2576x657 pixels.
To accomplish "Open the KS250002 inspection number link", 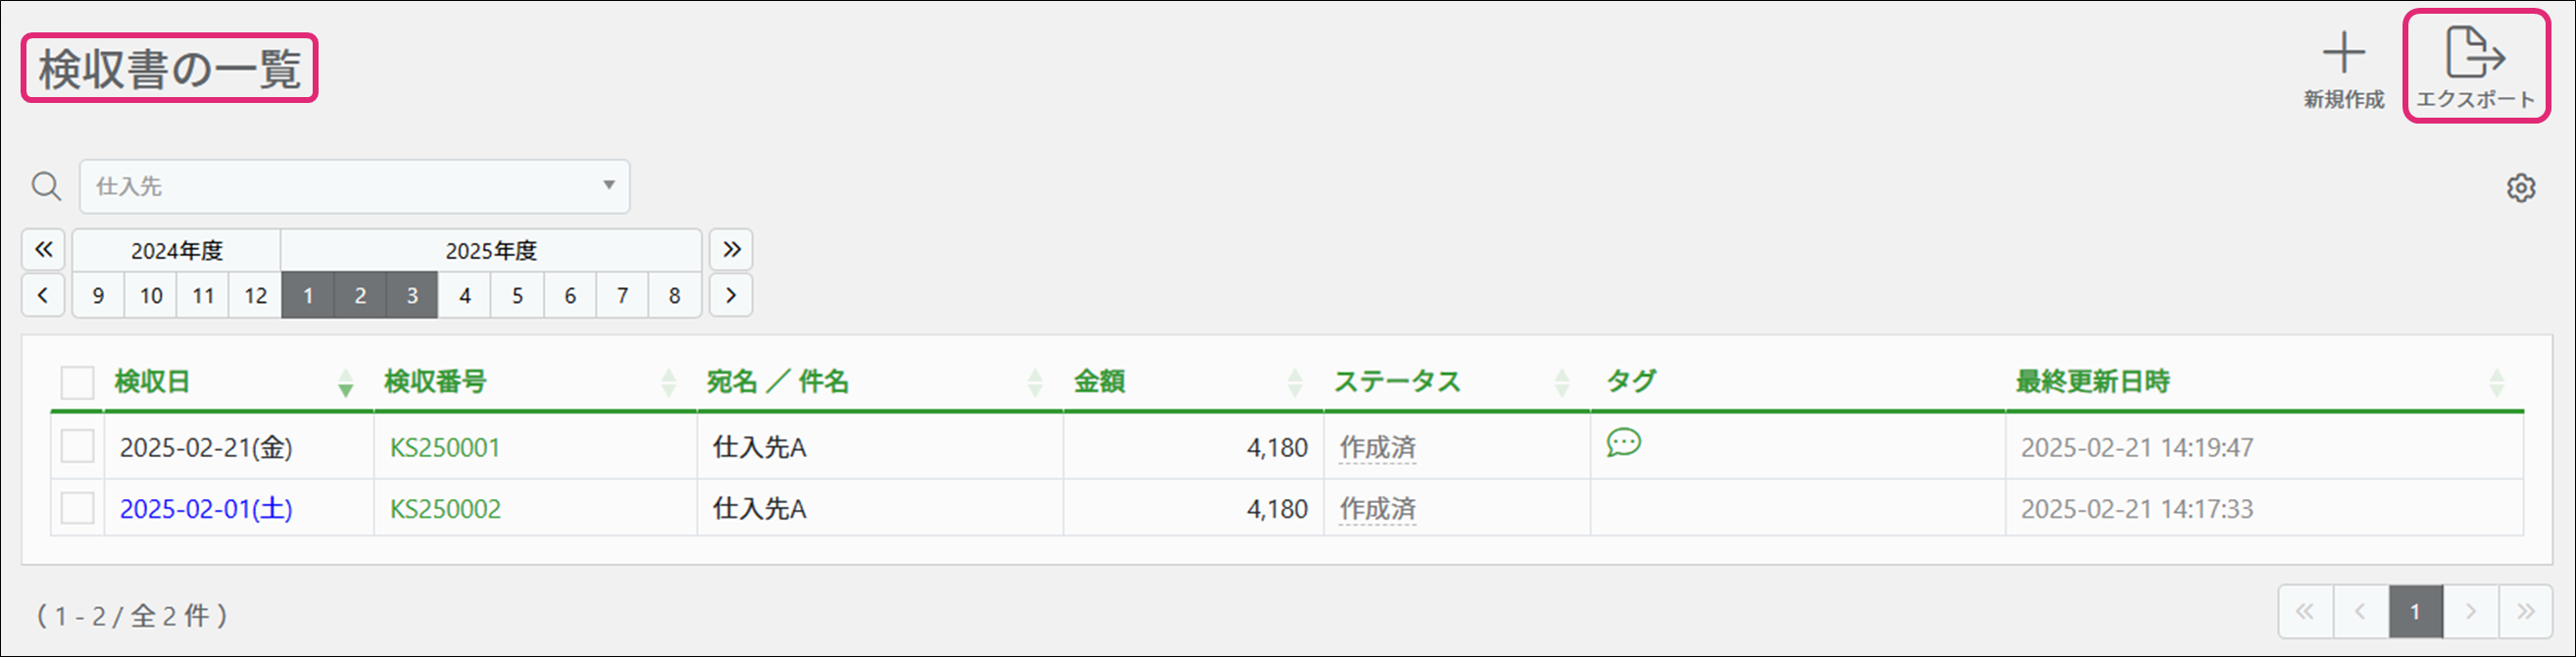I will coord(445,509).
